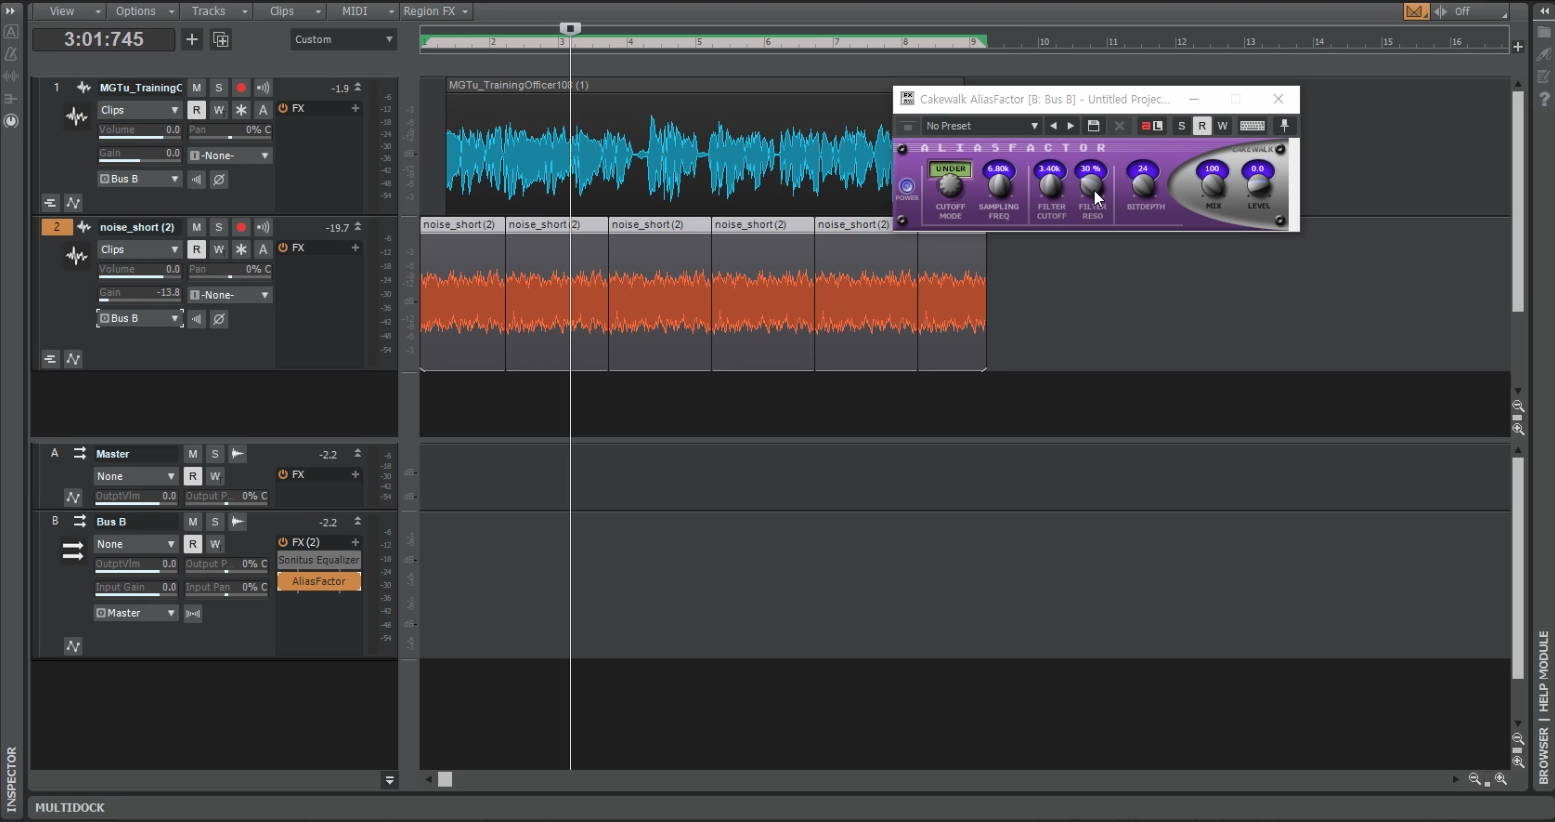Open AliasFactor No Preset dropdown
1555x822 pixels.
[981, 126]
